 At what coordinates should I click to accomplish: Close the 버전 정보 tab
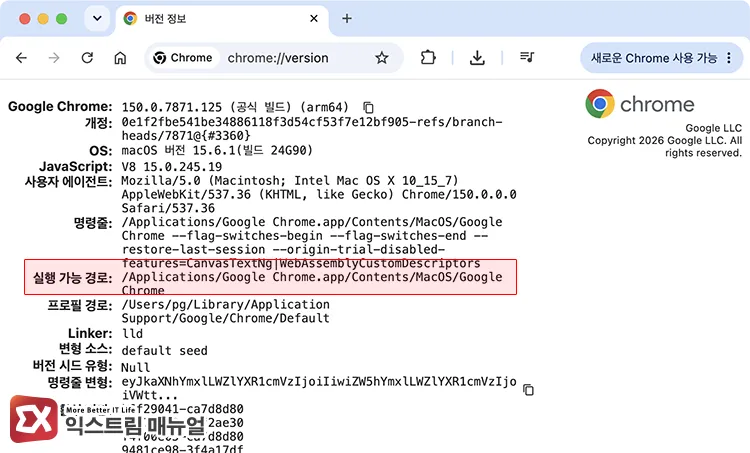(x=314, y=19)
